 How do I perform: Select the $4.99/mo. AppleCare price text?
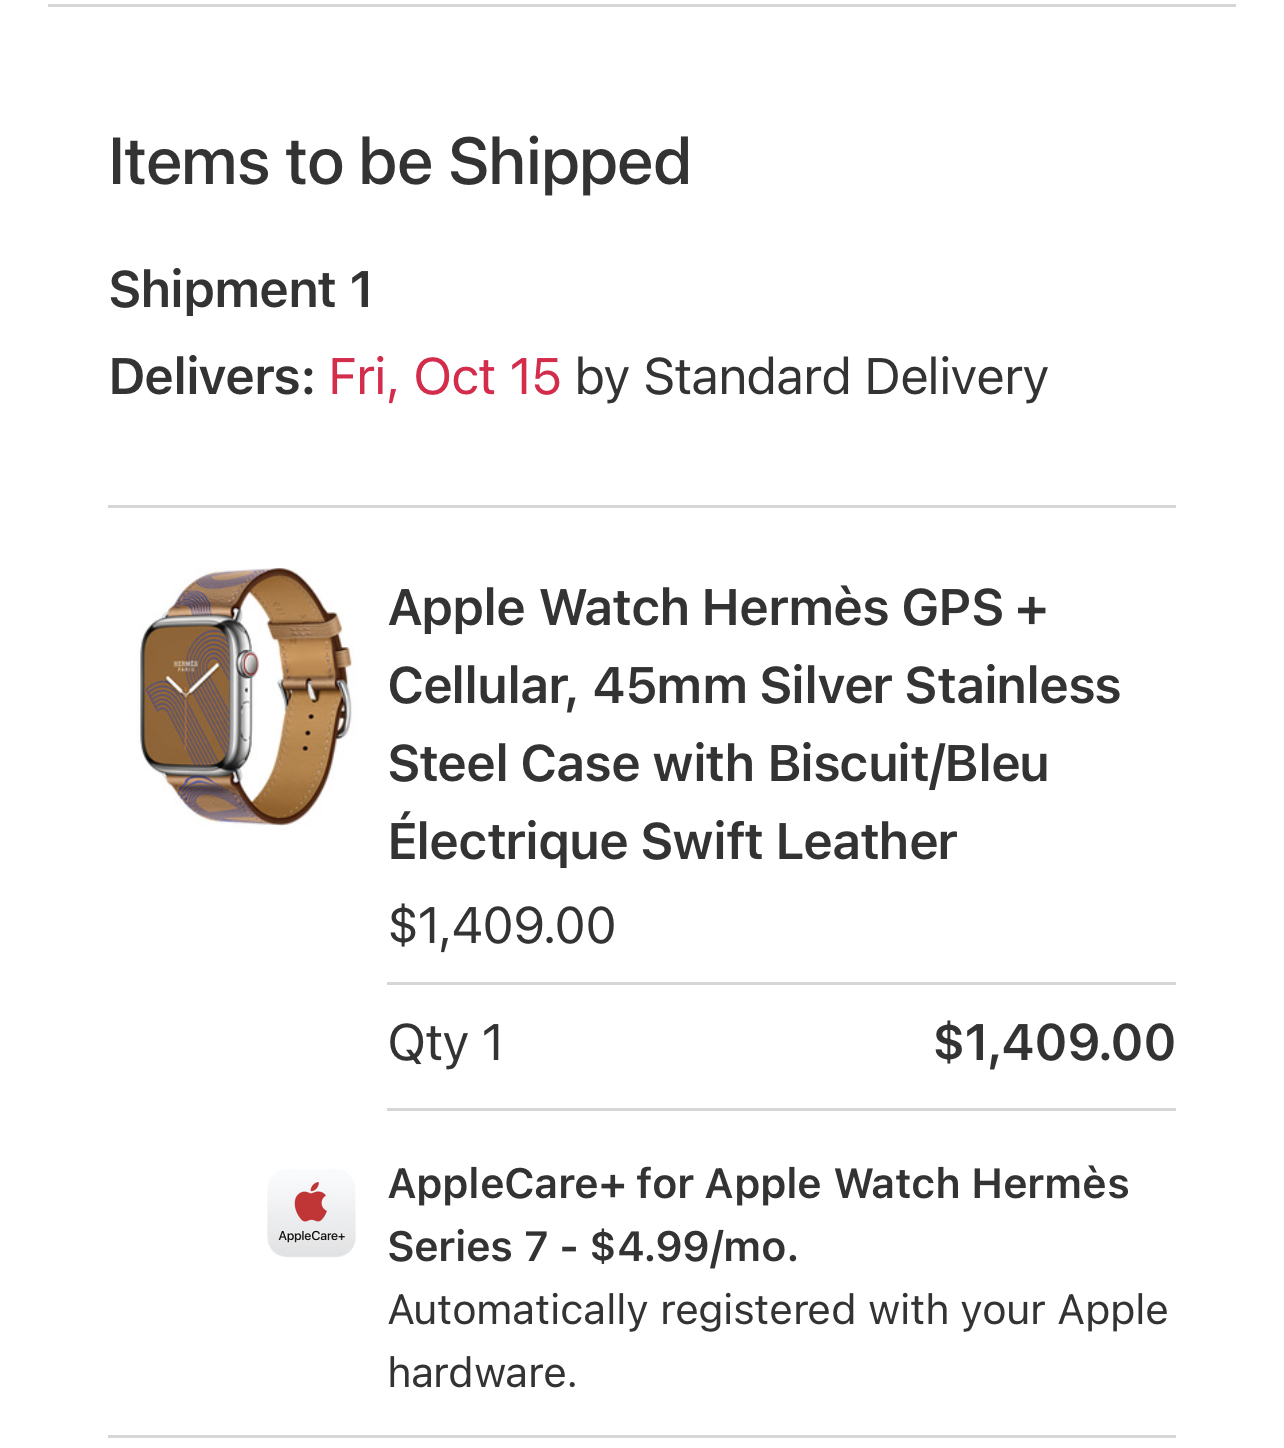pyautogui.click(x=694, y=1247)
